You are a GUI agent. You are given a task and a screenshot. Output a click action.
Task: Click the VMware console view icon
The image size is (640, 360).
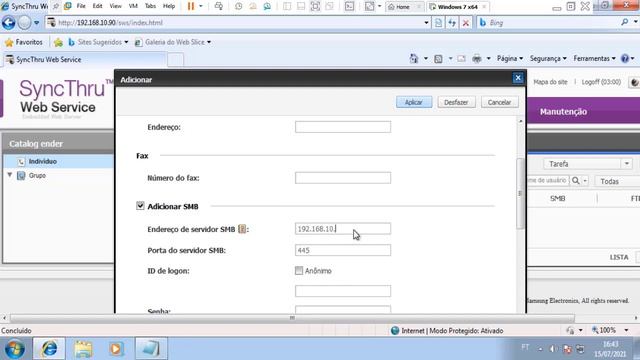coord(349,6)
